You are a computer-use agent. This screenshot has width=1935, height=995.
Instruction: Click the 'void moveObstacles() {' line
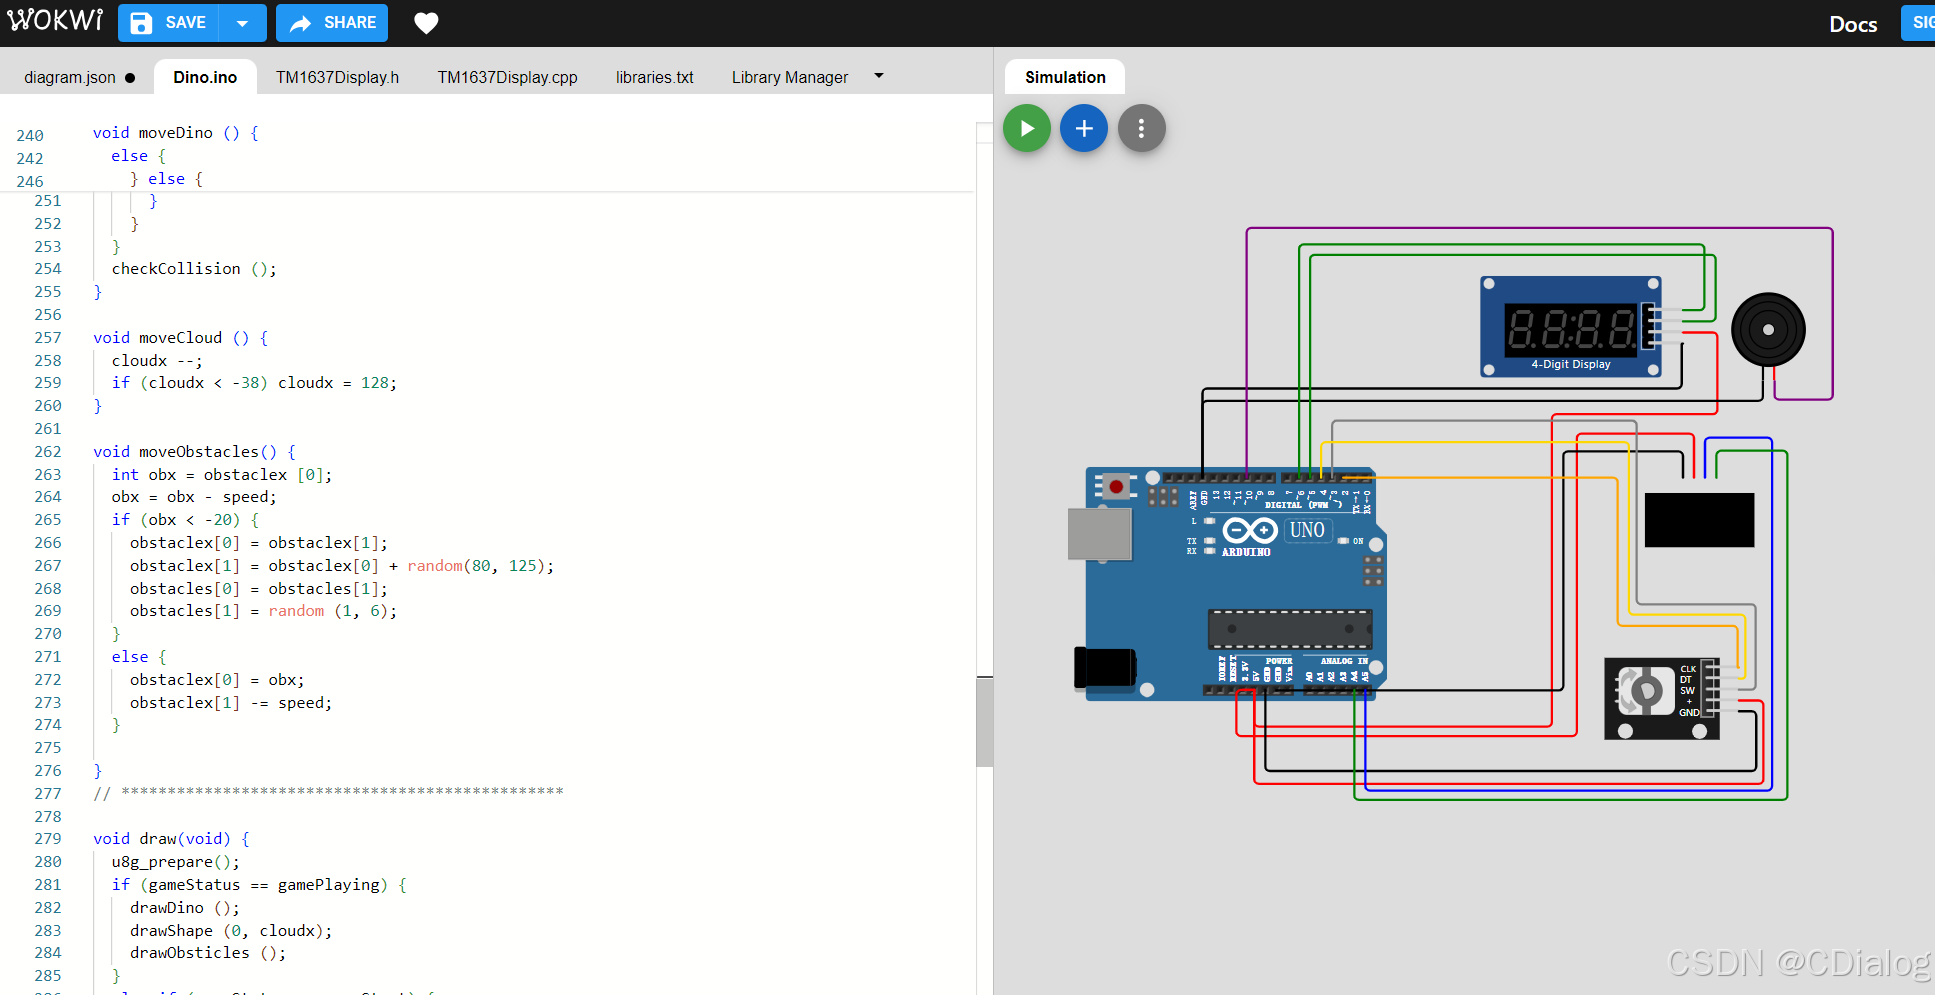194,452
